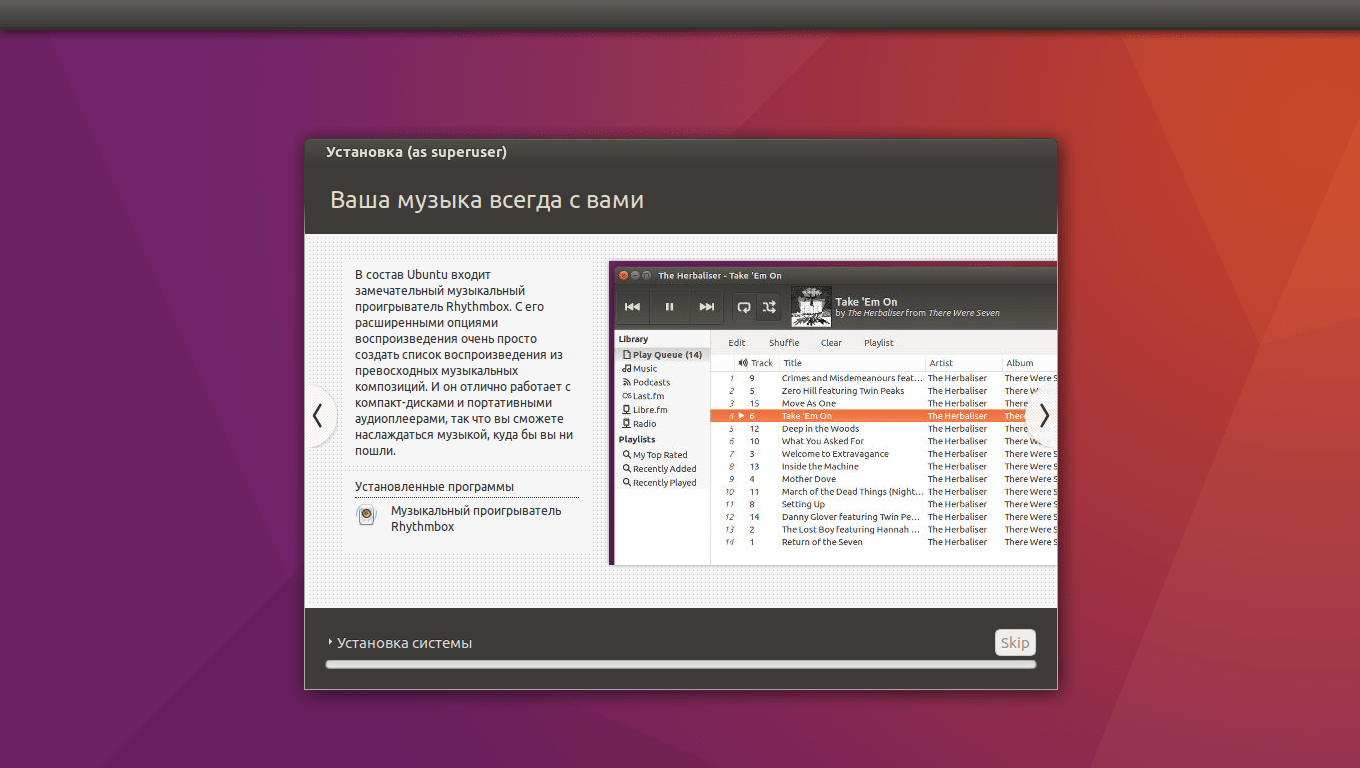Expand the Установка системы details triangle

click(x=330, y=642)
